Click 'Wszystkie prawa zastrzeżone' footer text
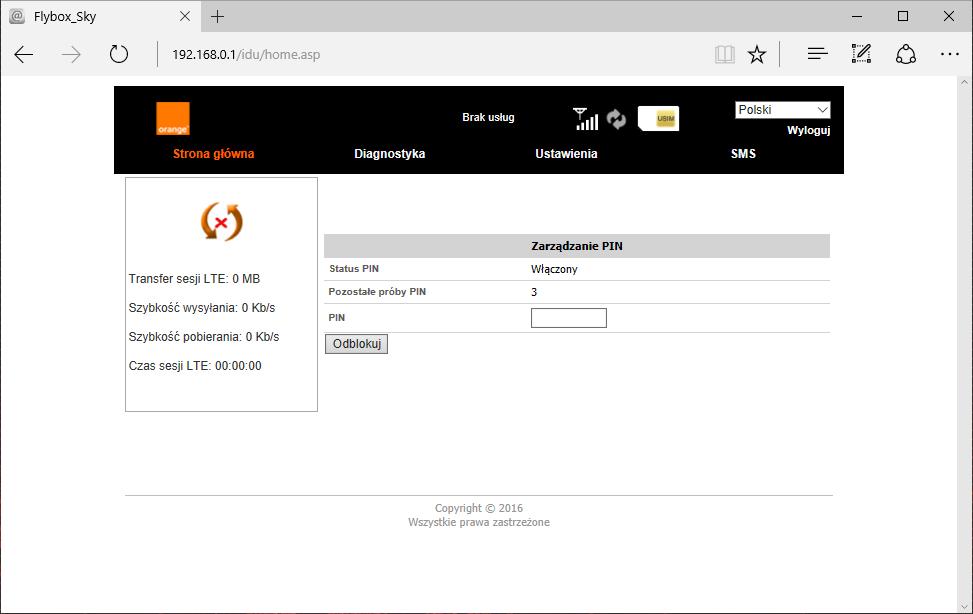The image size is (973, 614). [x=479, y=522]
